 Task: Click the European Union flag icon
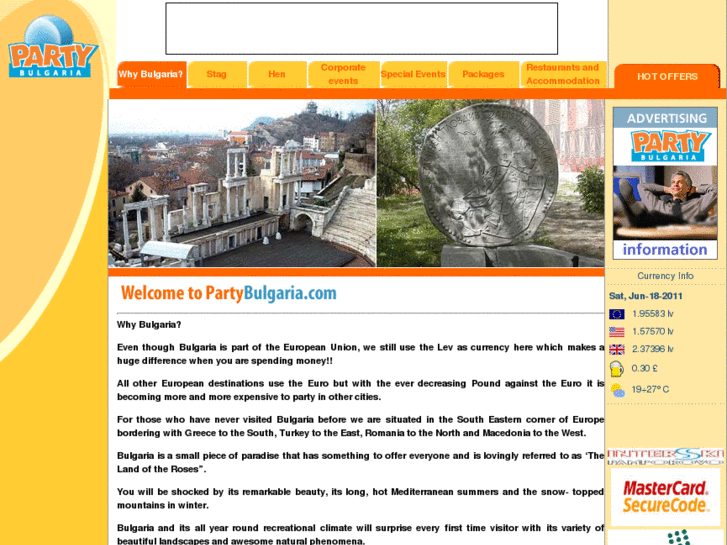point(616,314)
